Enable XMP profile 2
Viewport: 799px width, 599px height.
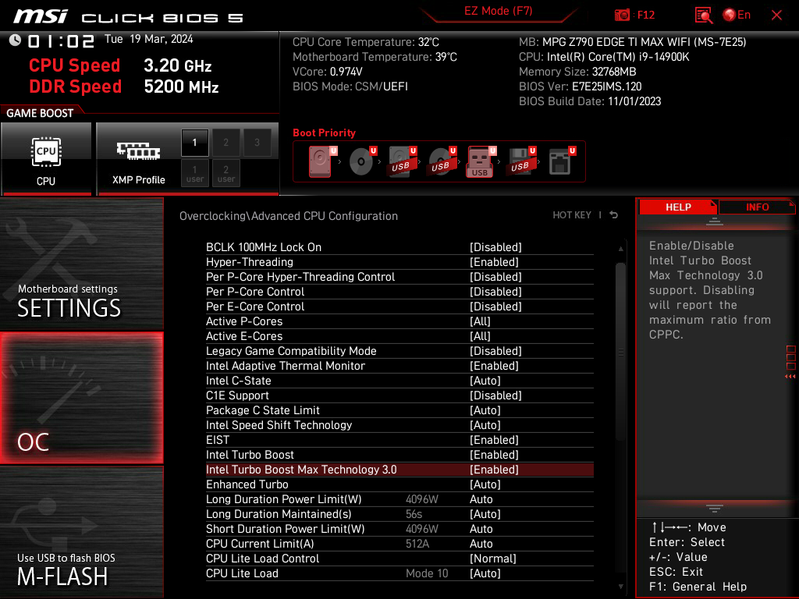pos(226,143)
